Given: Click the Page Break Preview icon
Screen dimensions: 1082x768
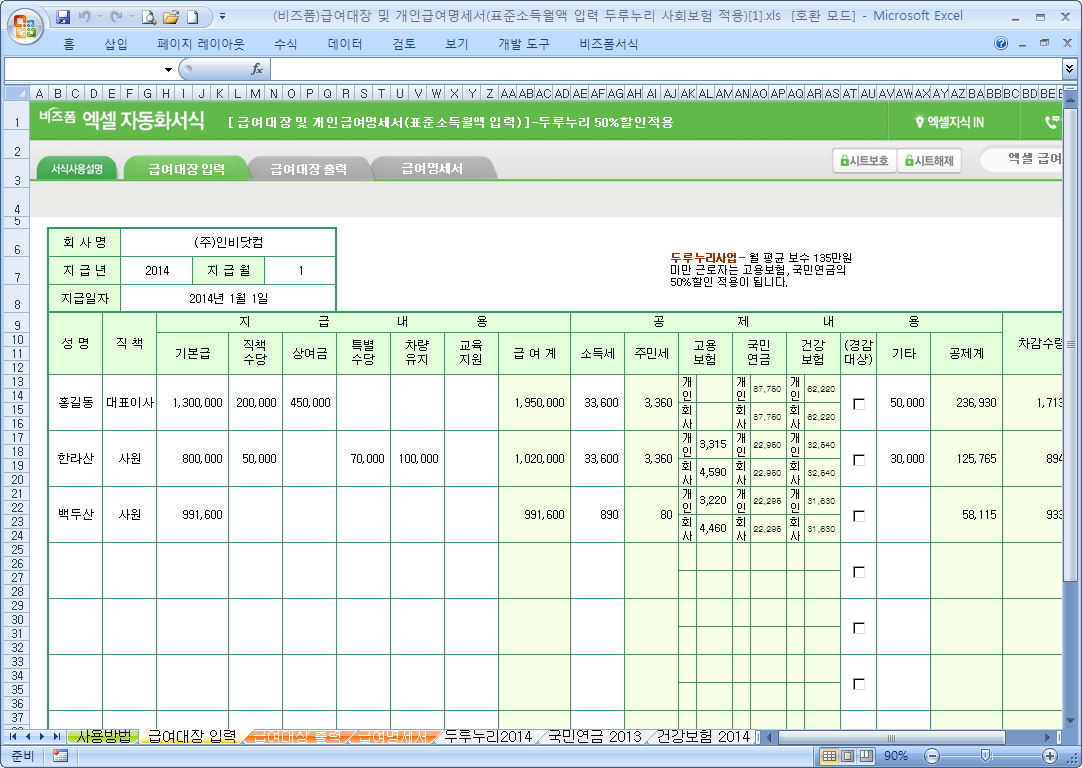Looking at the screenshot, I should click(x=867, y=756).
